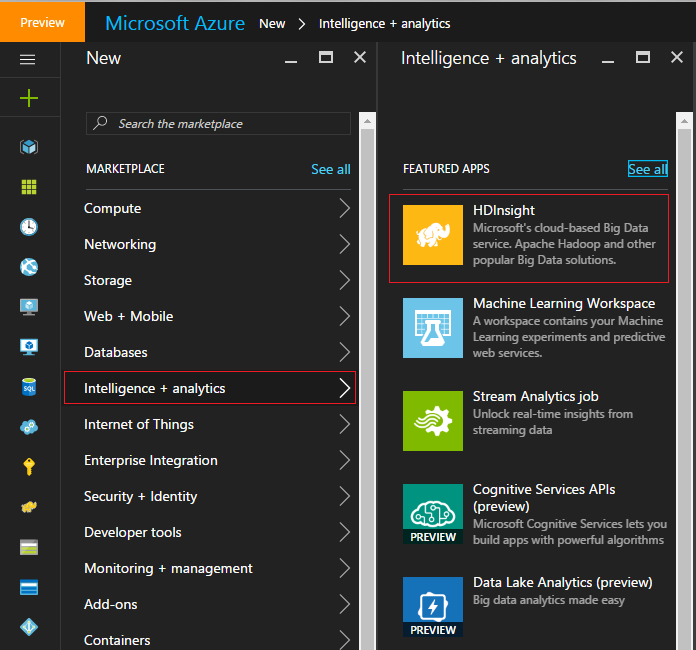Image resolution: width=696 pixels, height=650 pixels.
Task: Click New in the breadcrumb
Action: [x=272, y=24]
